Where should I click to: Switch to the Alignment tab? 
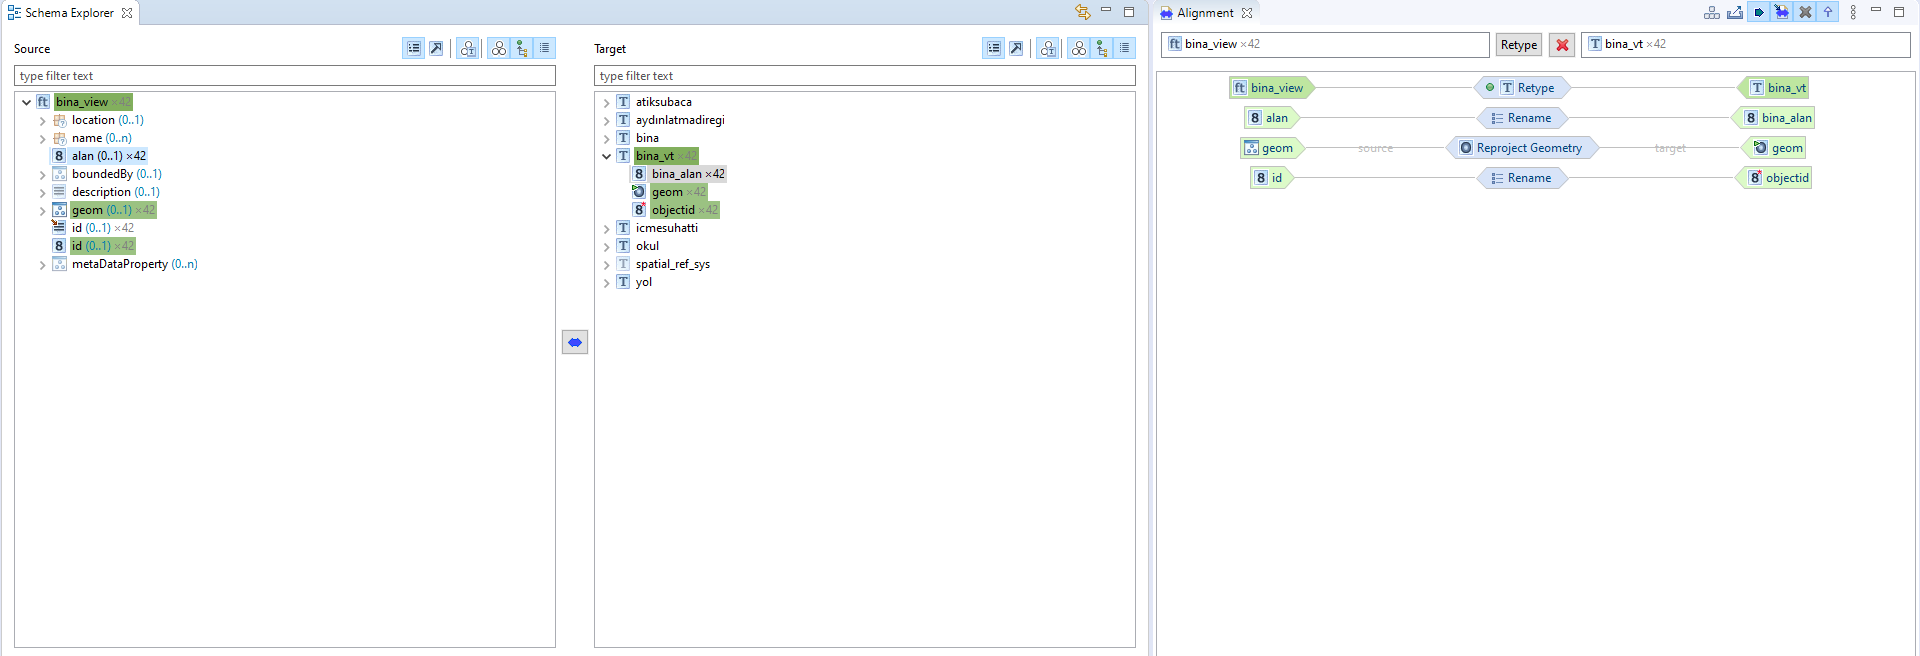point(1205,13)
